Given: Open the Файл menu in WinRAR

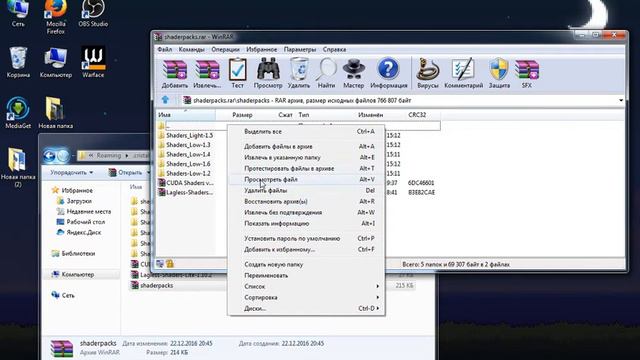Looking at the screenshot, I should point(164,49).
